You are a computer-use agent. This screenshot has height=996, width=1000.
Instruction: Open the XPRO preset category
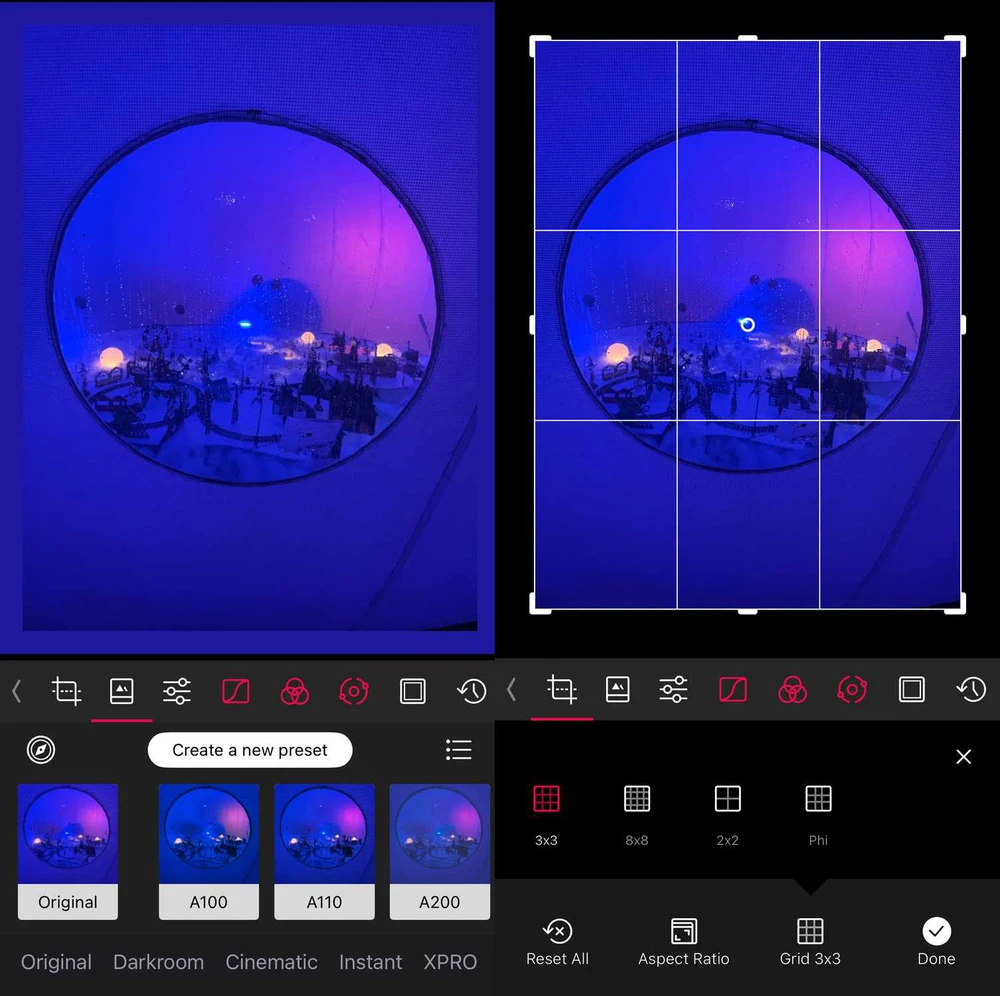pyautogui.click(x=449, y=961)
